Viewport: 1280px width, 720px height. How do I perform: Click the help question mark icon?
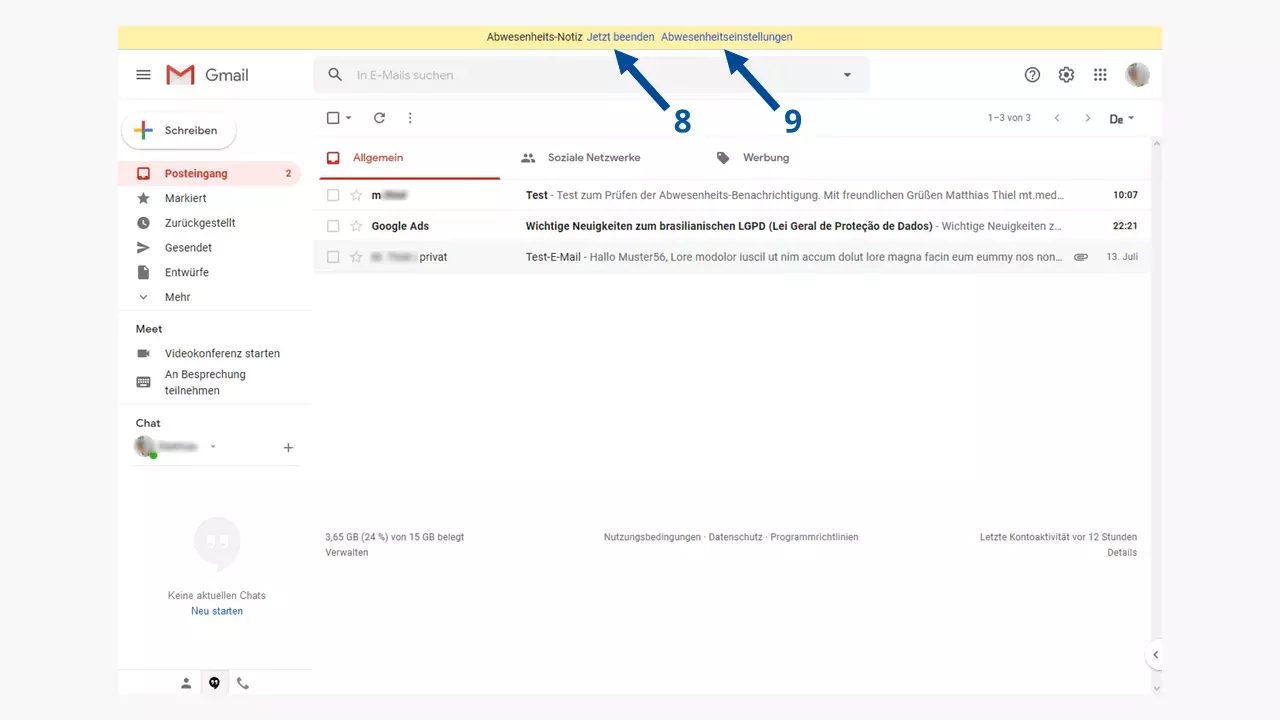tap(1032, 75)
